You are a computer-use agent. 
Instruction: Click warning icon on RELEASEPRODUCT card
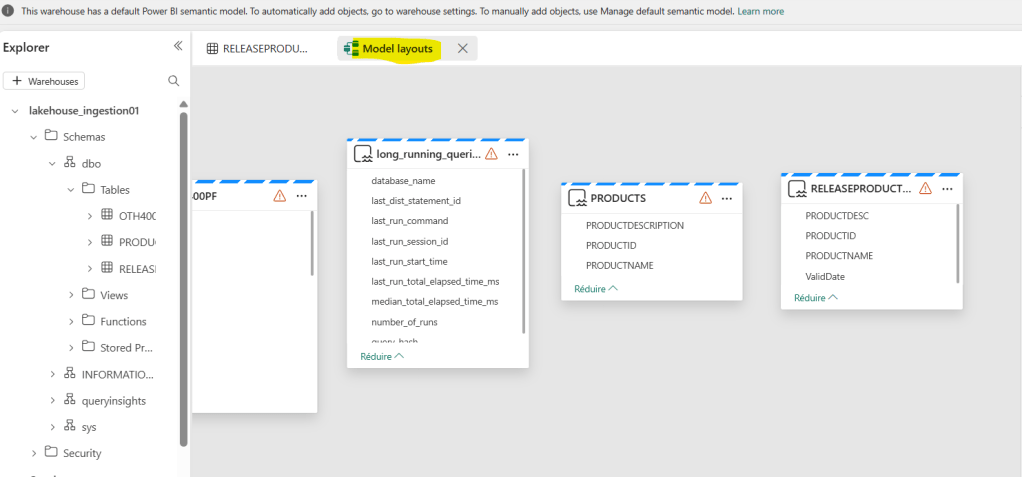click(x=925, y=188)
